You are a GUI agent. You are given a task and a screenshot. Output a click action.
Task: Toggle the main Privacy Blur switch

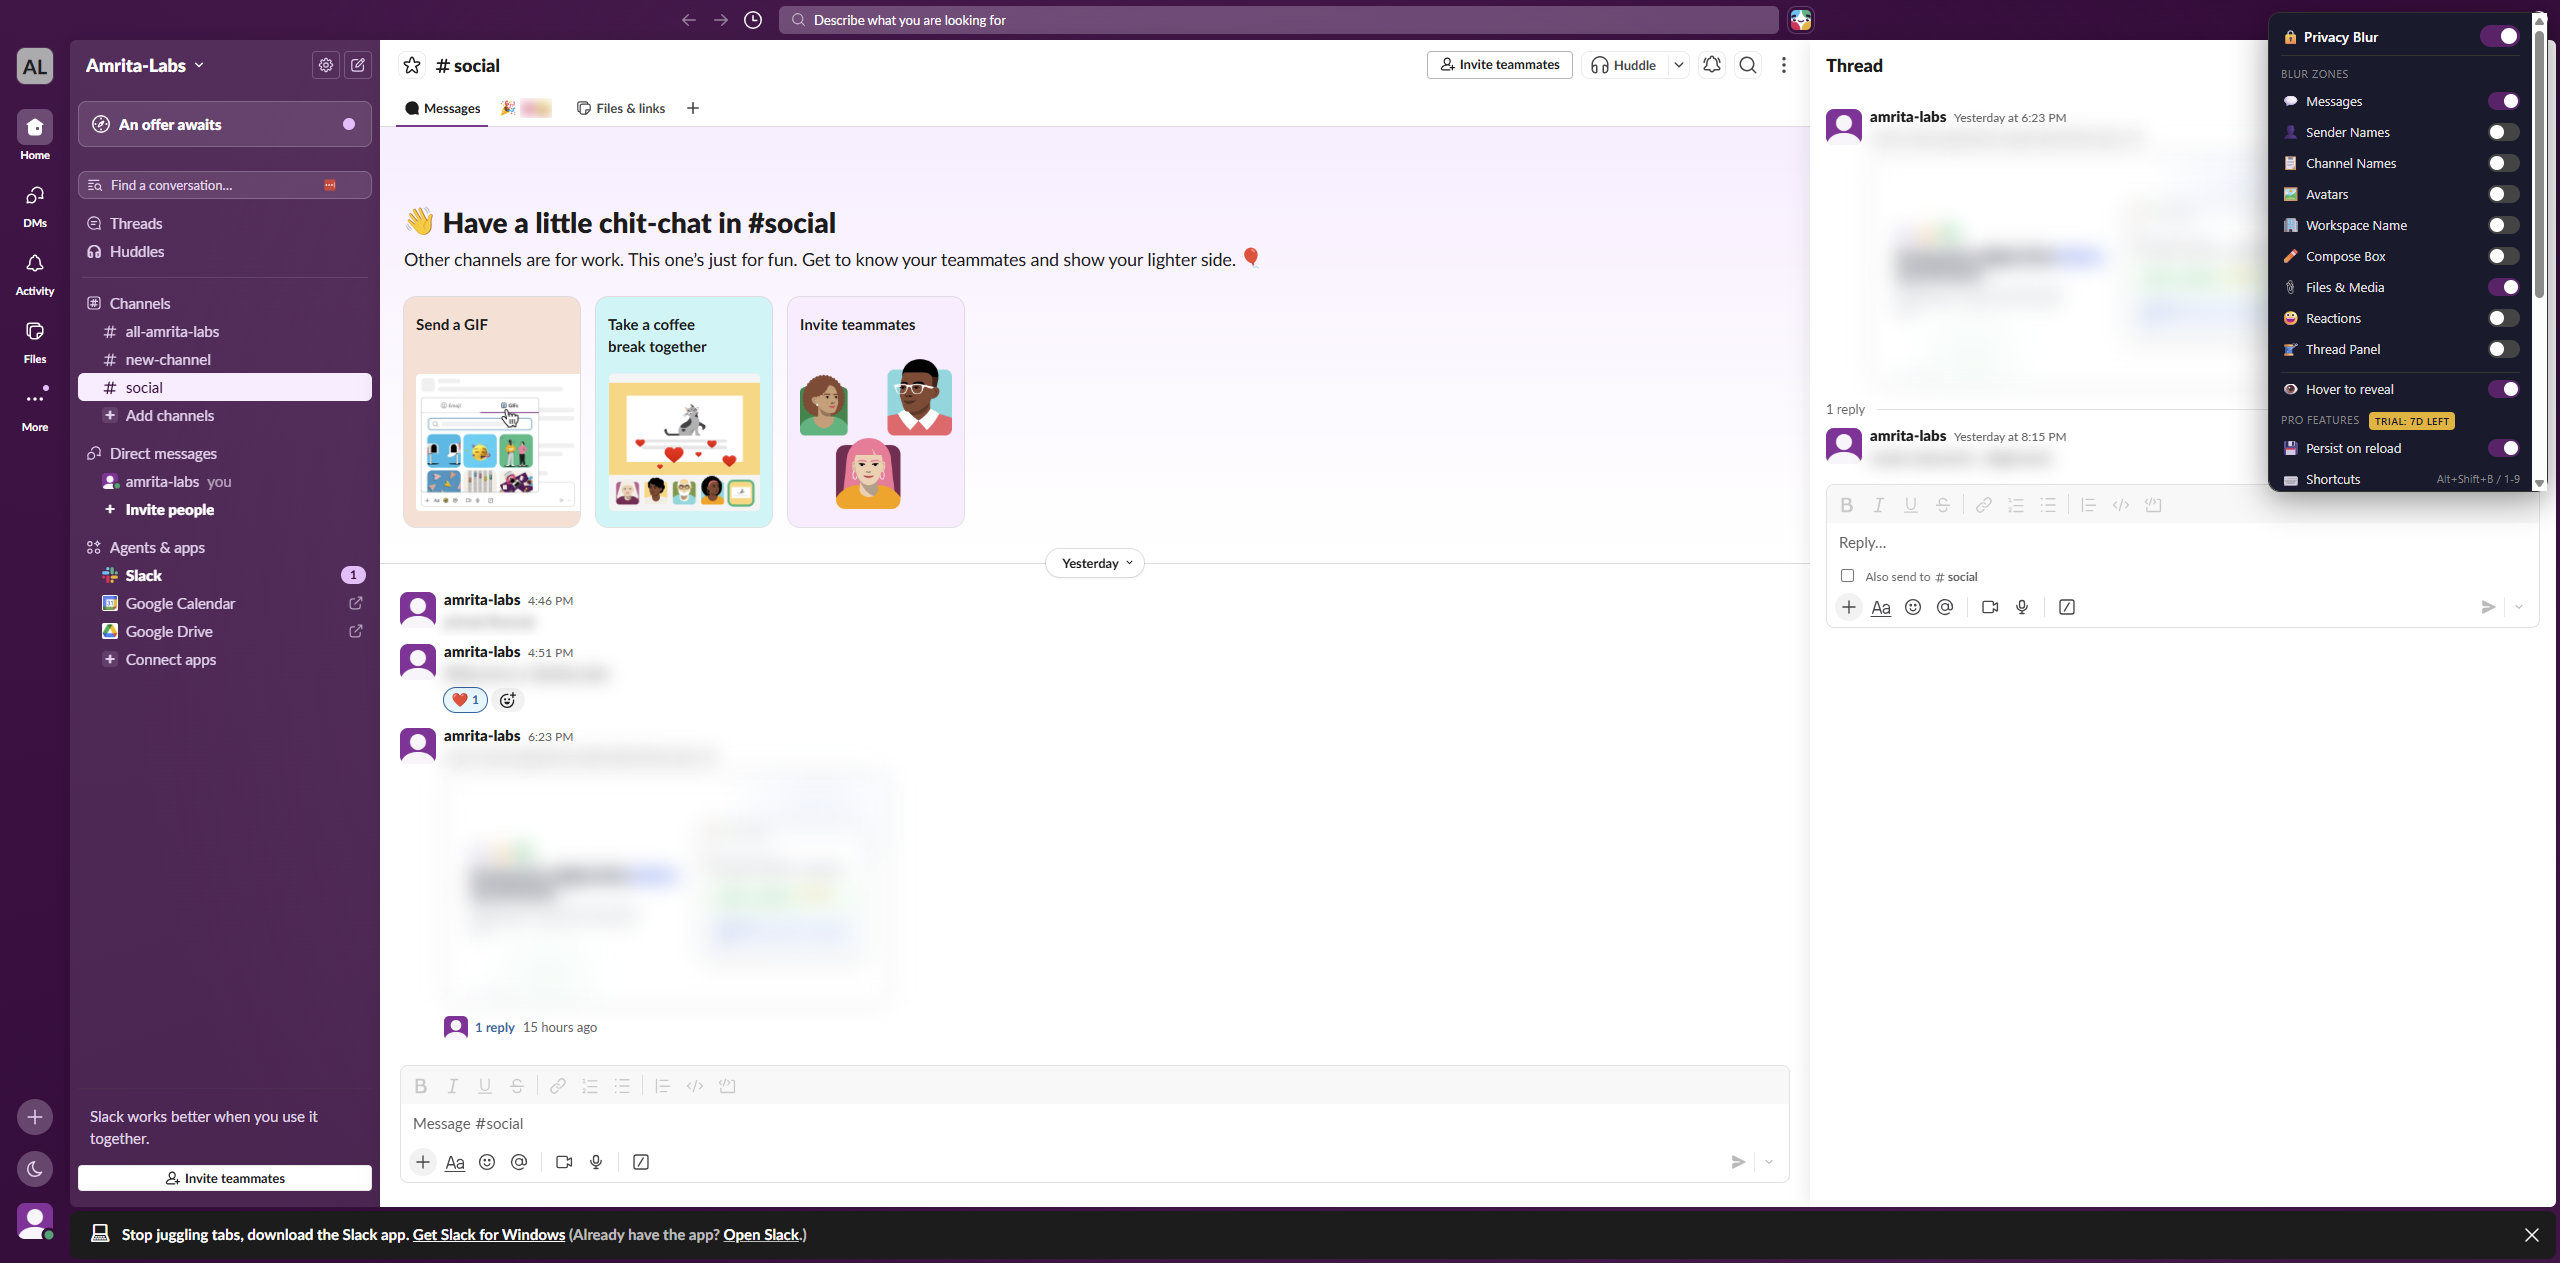point(2500,37)
